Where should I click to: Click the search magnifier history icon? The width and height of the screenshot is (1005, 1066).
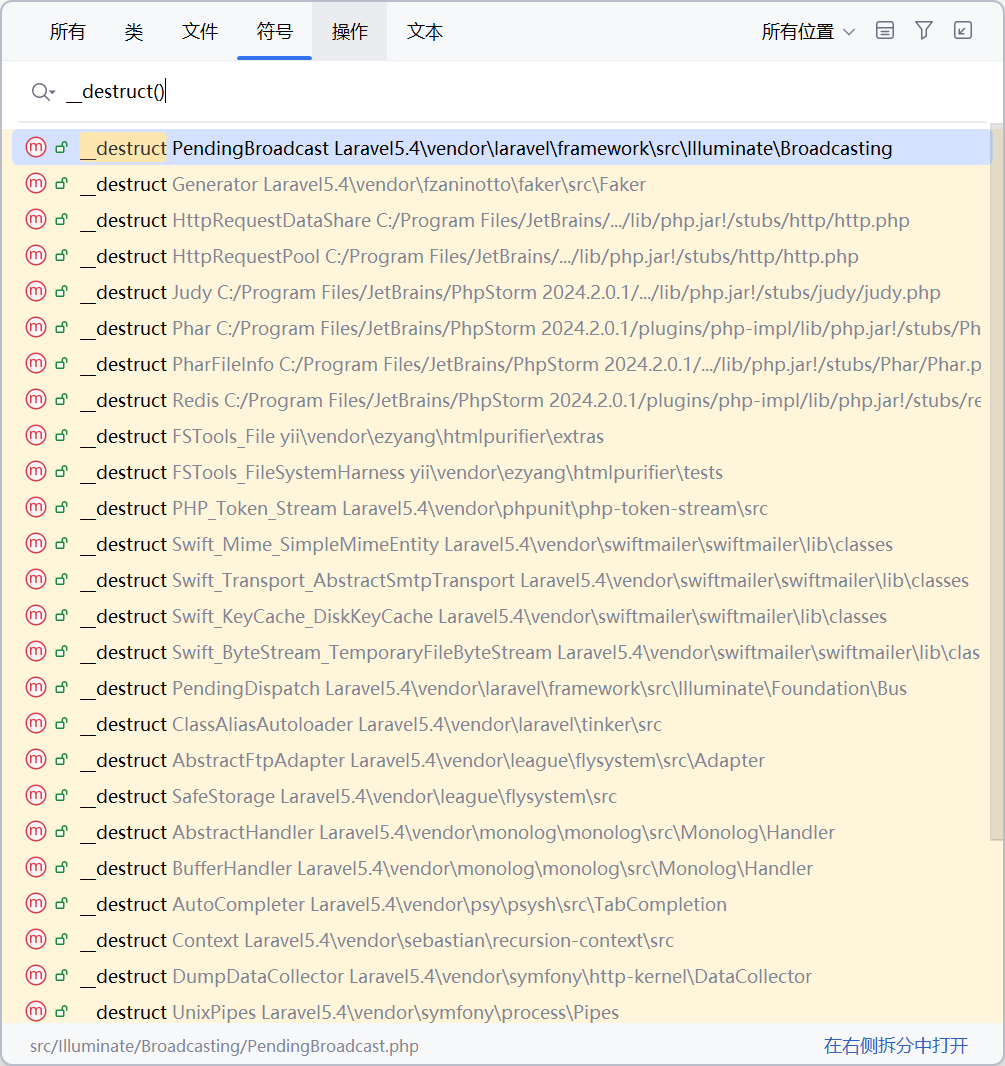coord(43,92)
